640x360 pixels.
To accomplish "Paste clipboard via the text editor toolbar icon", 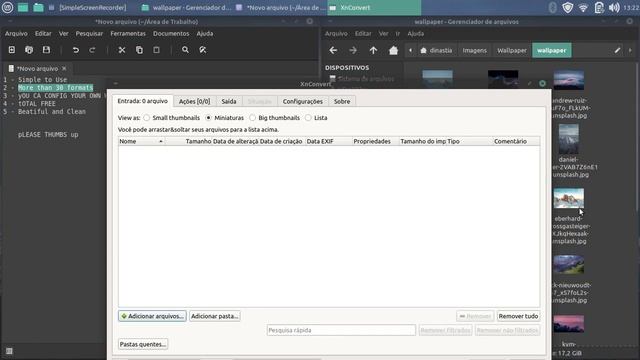I will (x=156, y=50).
